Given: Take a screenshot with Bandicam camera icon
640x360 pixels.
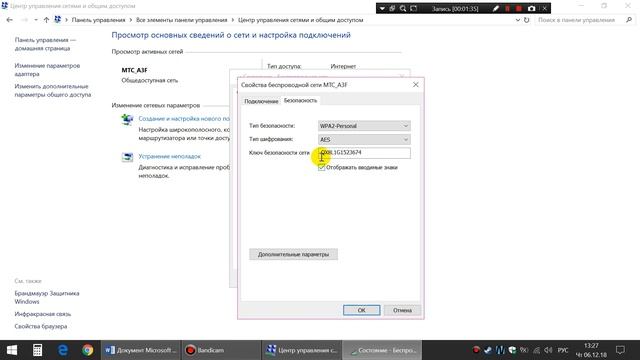Looking at the screenshot, I should coord(531,8).
